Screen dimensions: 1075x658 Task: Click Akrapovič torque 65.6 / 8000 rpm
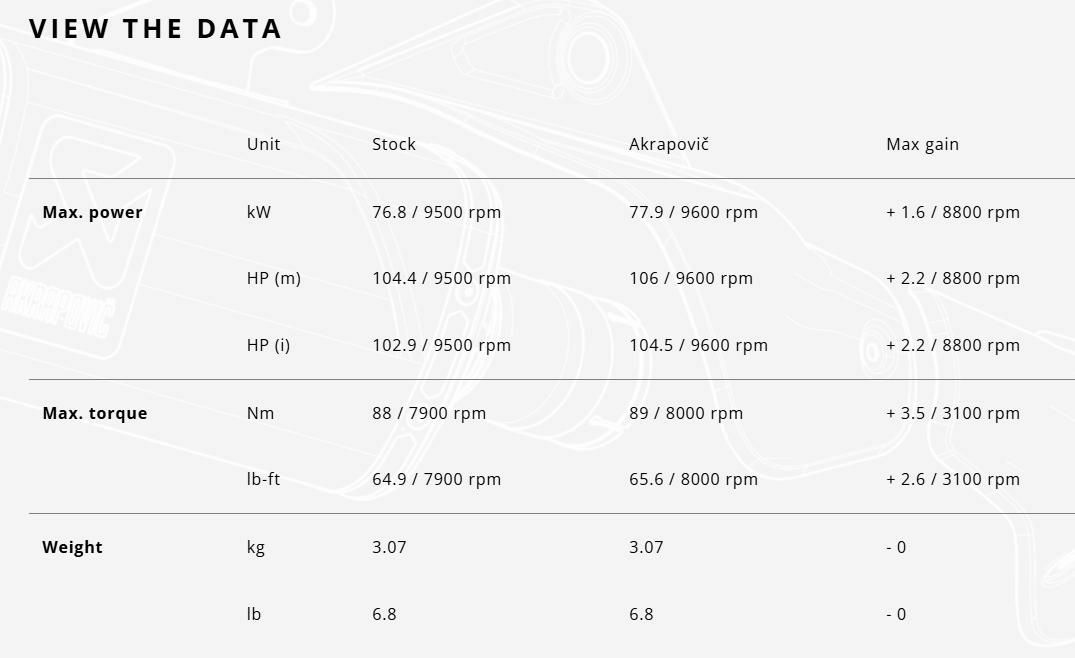(x=693, y=479)
